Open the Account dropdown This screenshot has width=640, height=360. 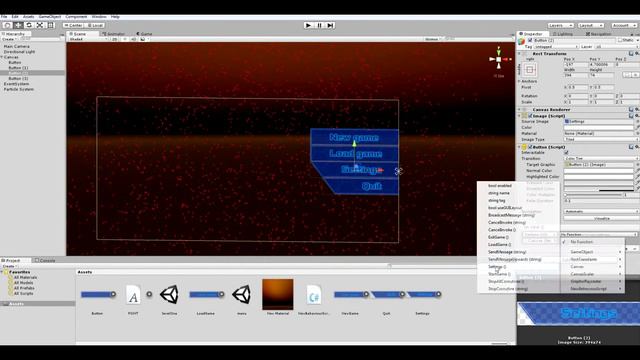623,25
